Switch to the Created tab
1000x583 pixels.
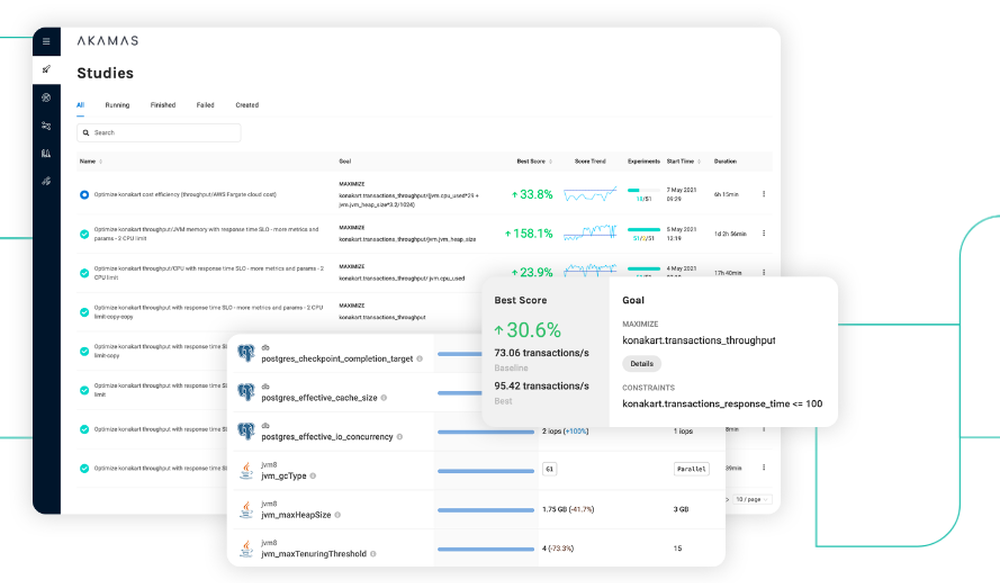247,105
